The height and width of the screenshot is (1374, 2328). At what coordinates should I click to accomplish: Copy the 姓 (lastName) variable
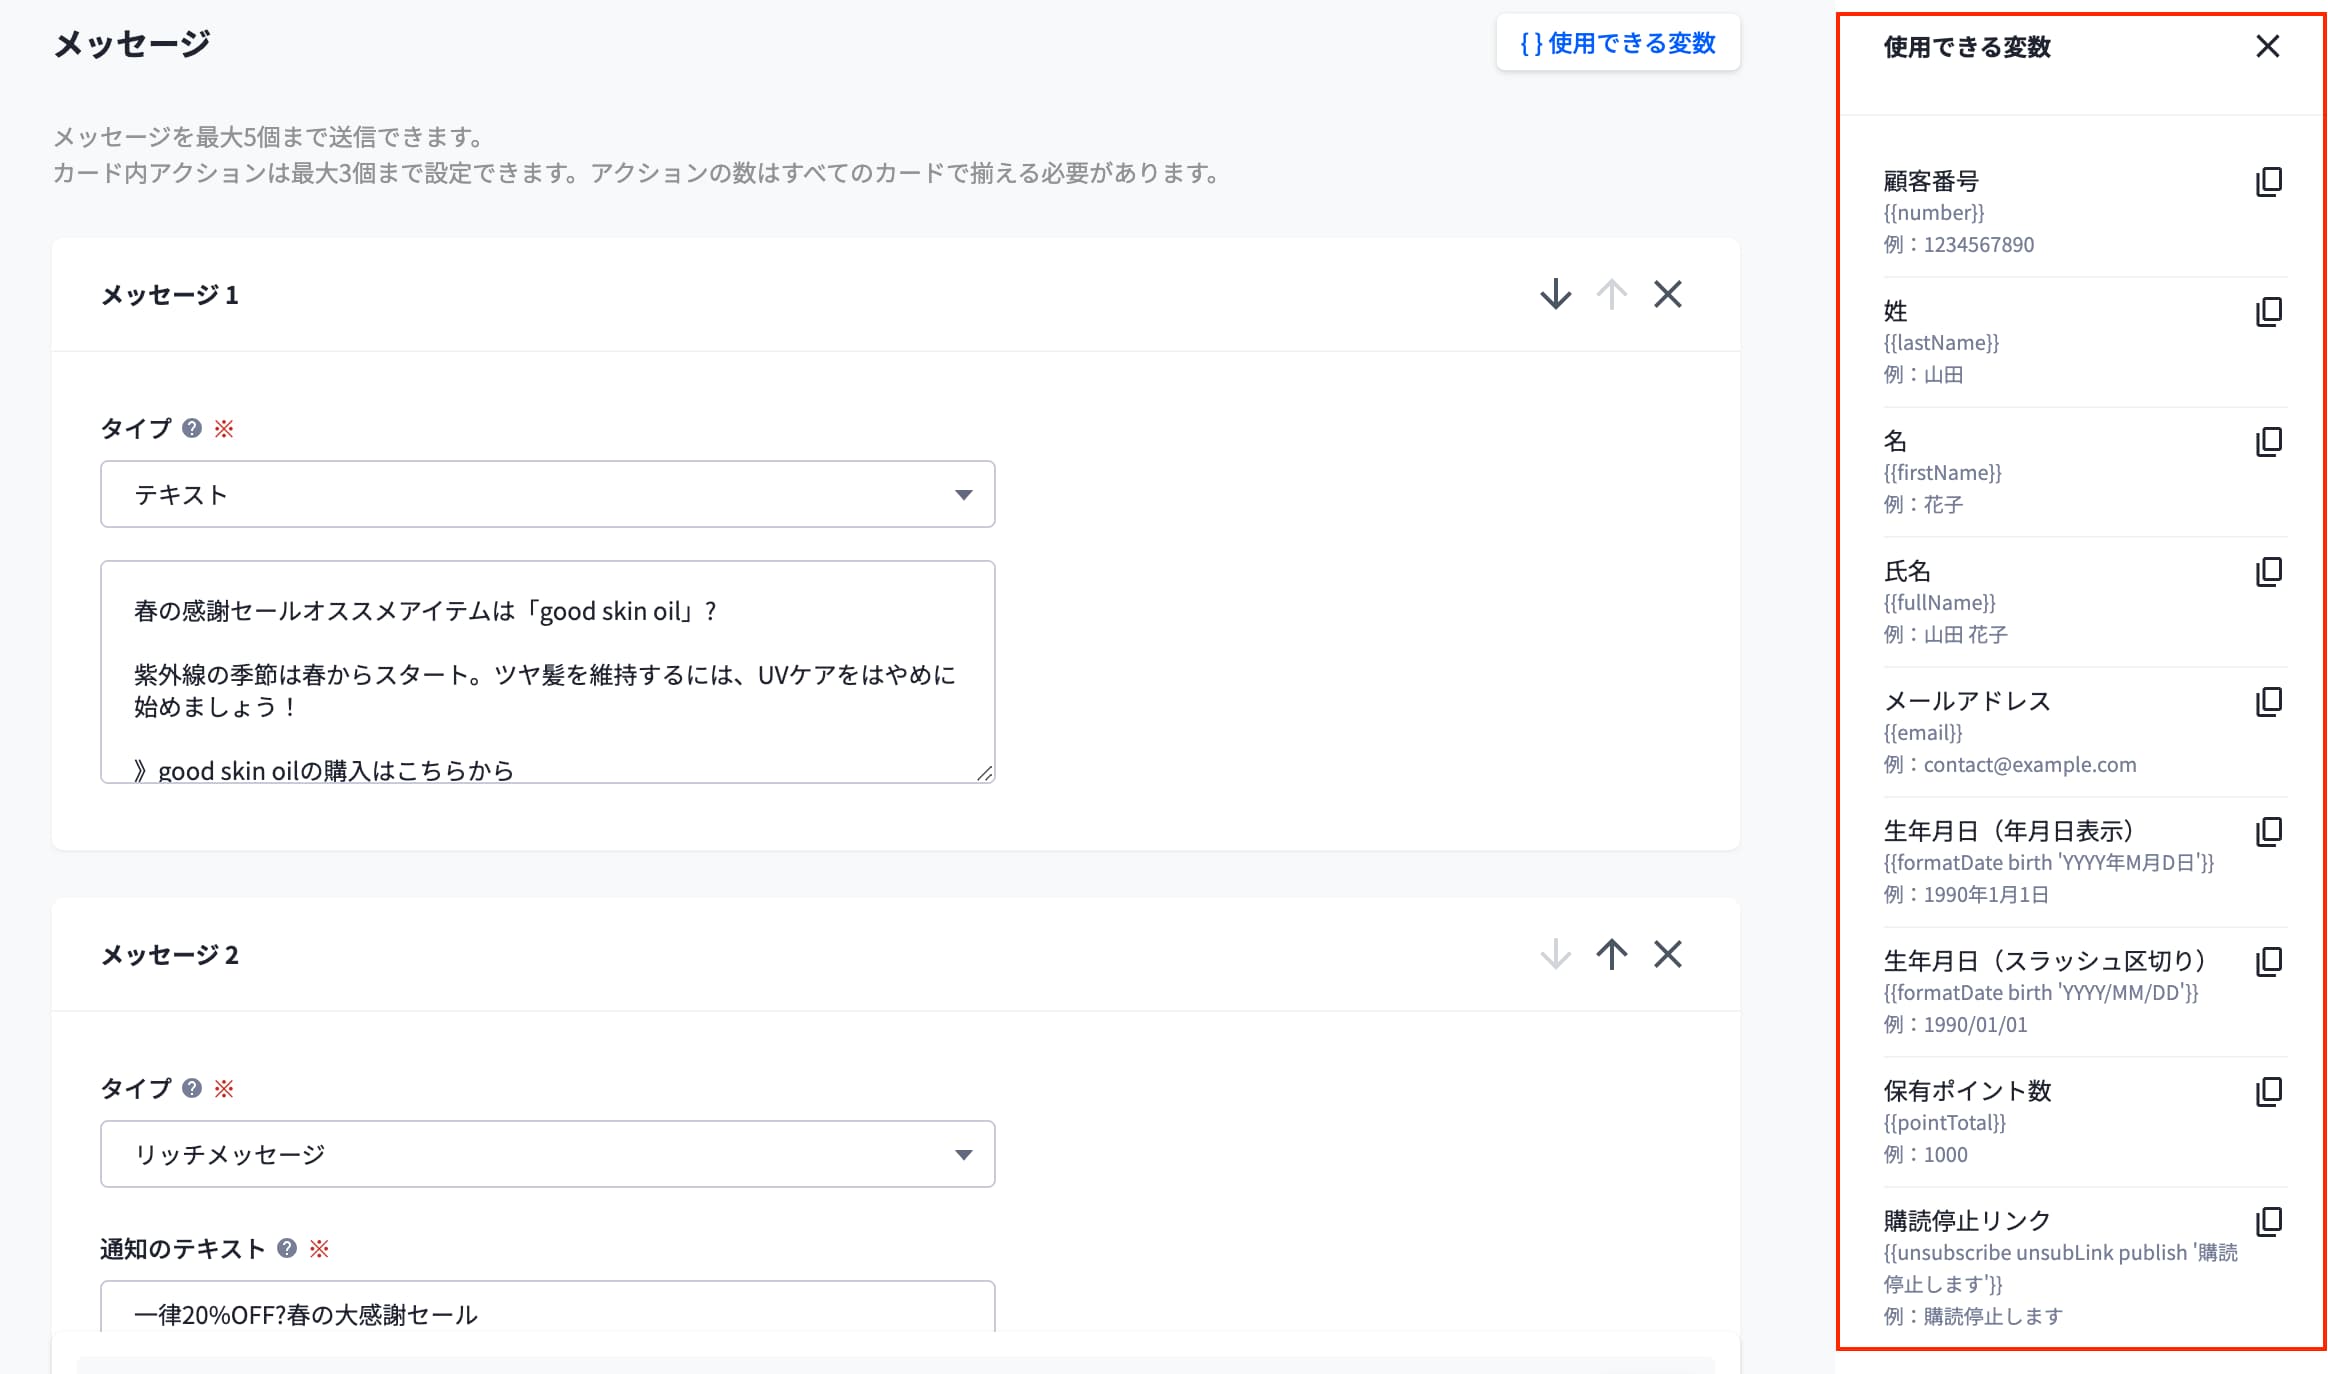coord(2270,311)
